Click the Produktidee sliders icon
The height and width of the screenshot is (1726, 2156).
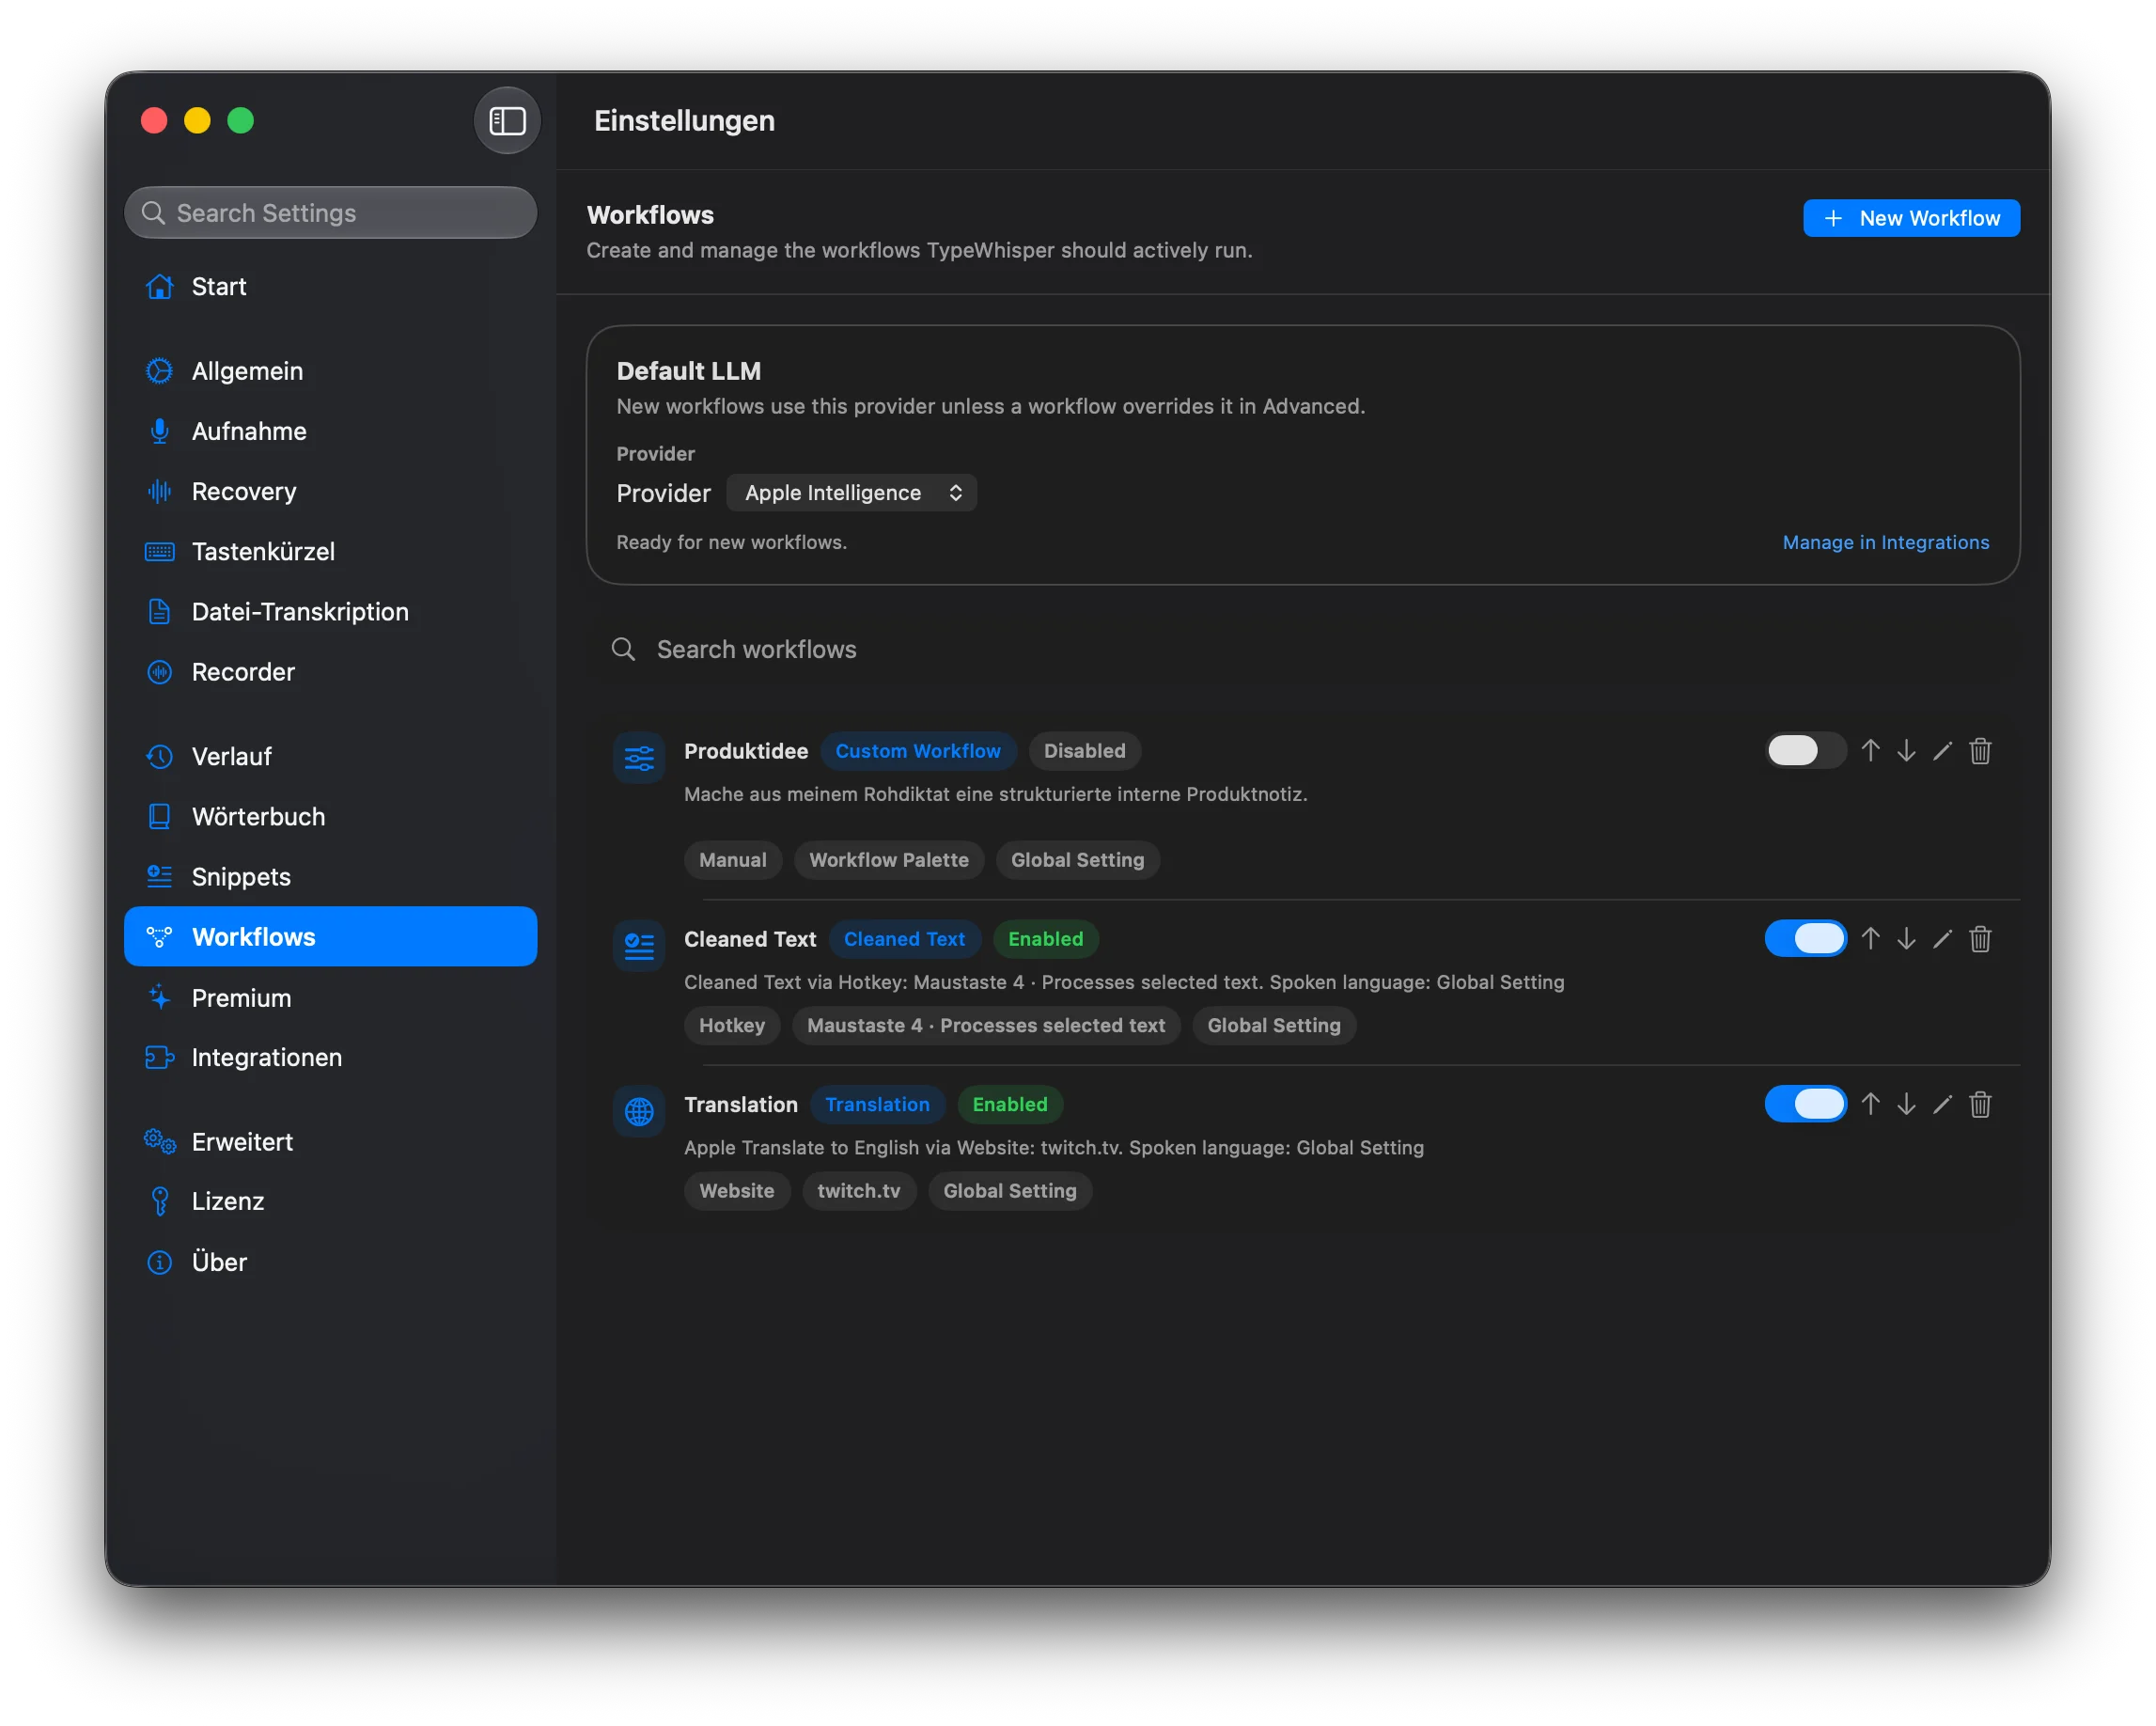[639, 758]
